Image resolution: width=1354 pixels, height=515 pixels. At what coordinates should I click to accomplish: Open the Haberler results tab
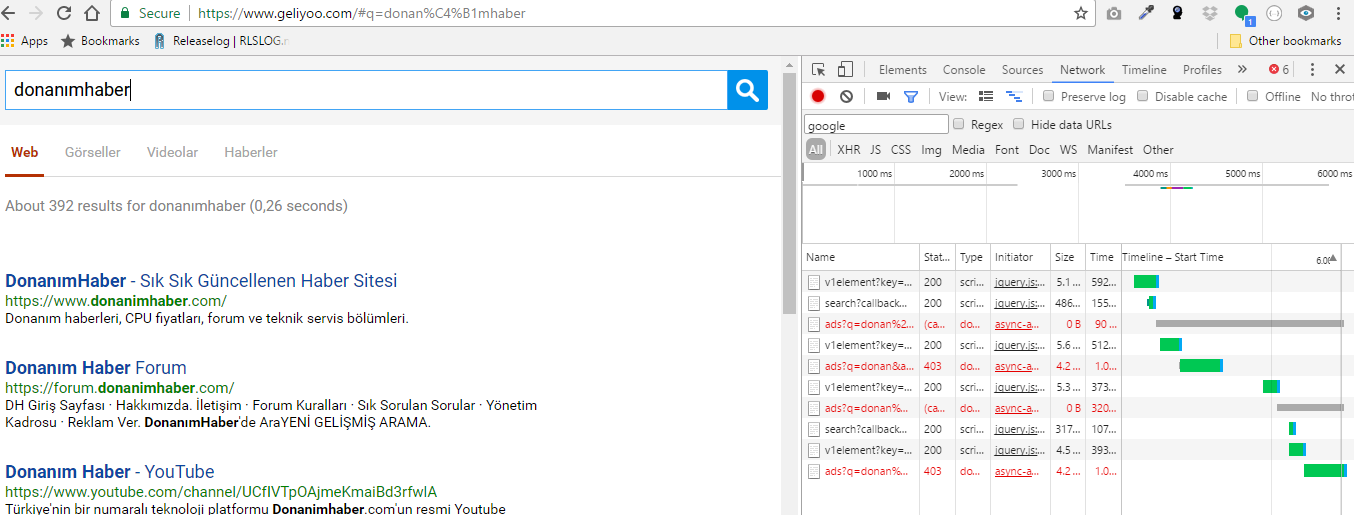[x=251, y=152]
